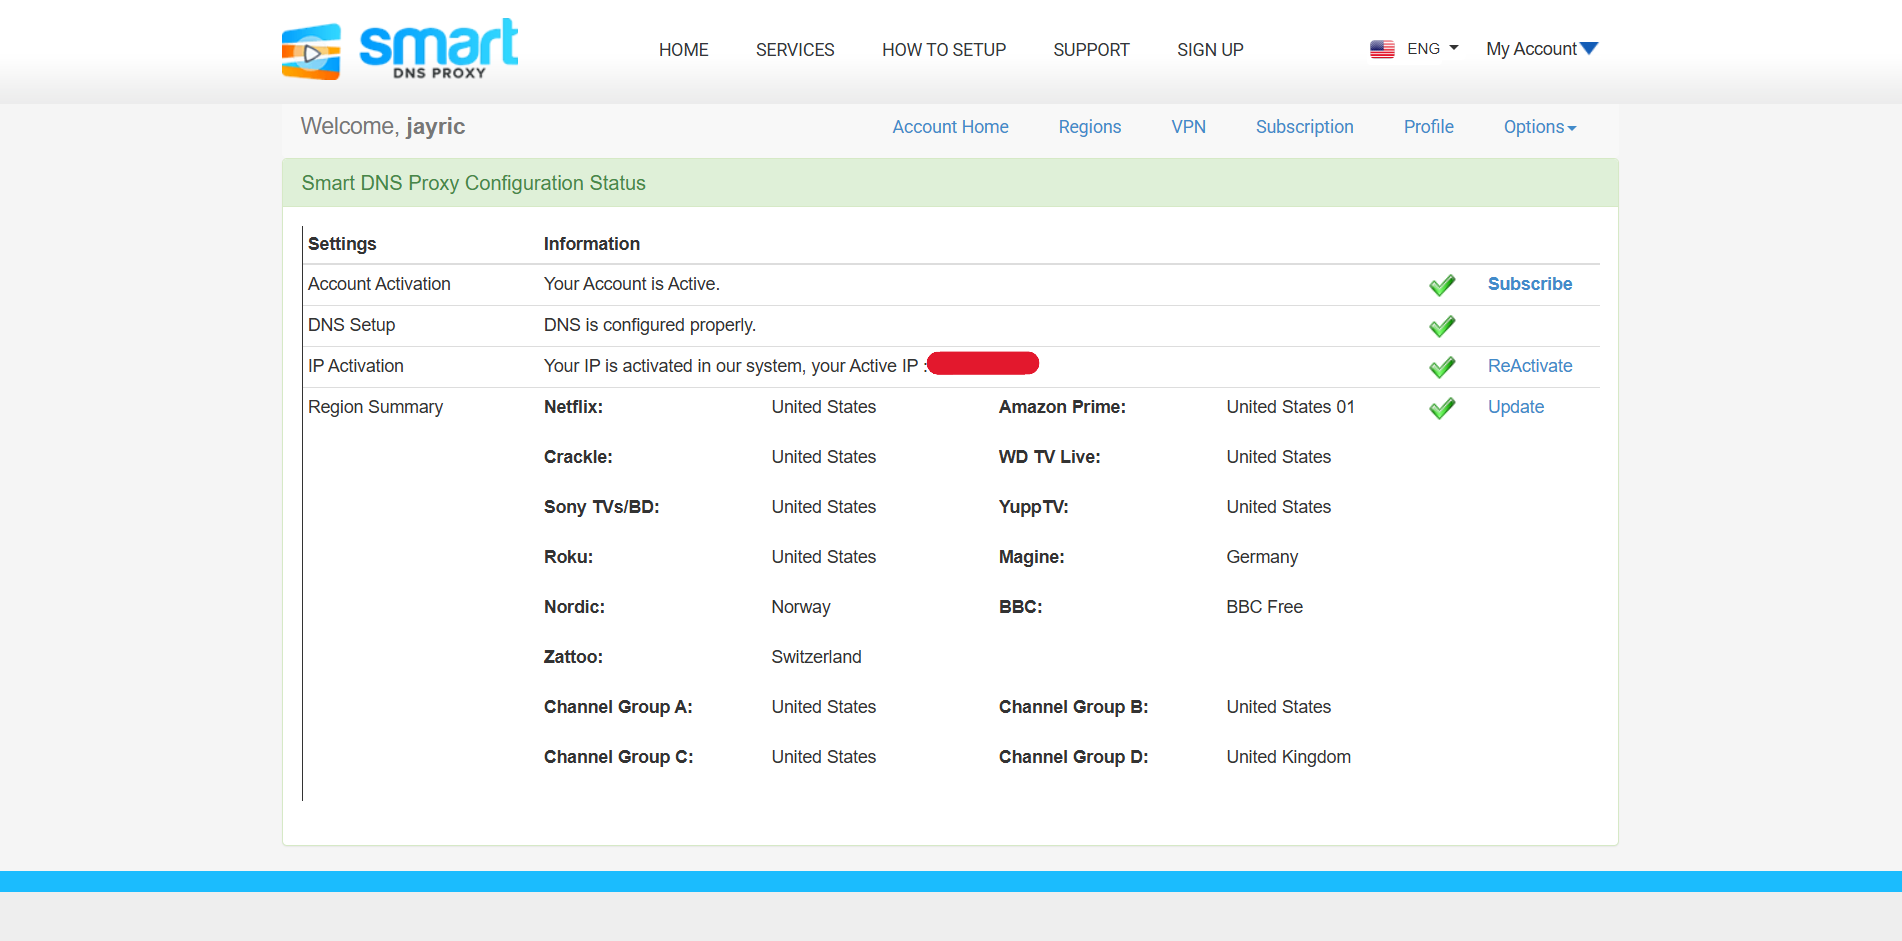
Task: Click the IP Activation row label
Action: click(355, 366)
